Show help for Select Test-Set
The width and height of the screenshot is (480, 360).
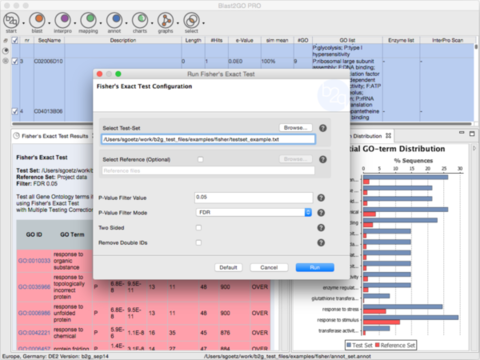coord(323,128)
